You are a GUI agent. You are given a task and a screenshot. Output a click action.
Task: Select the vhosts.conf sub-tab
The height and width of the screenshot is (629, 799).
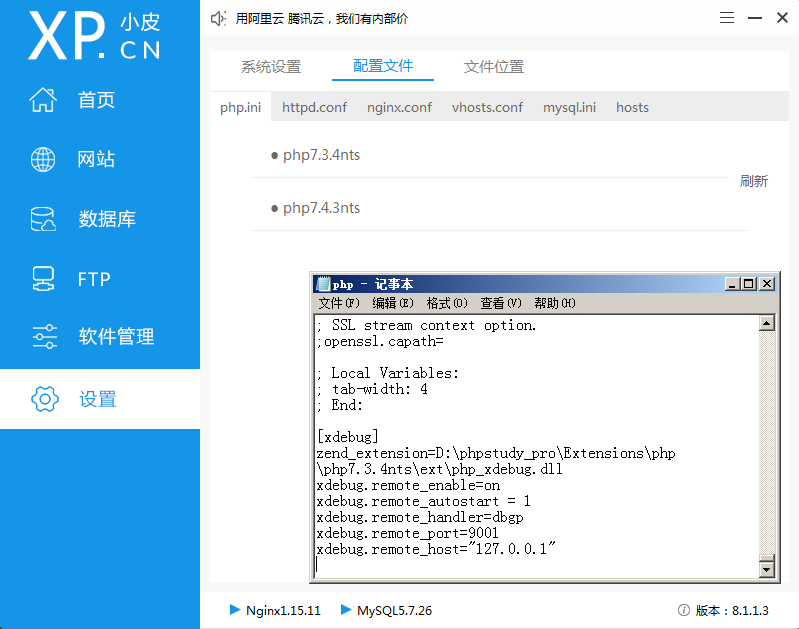[487, 108]
